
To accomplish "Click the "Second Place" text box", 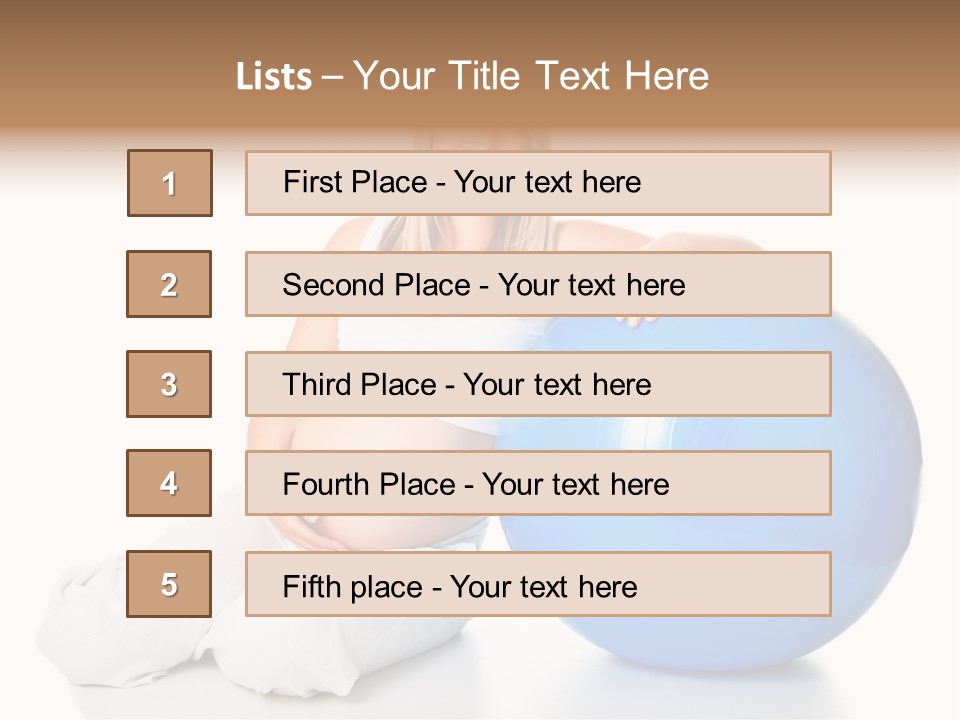I will [x=538, y=284].
